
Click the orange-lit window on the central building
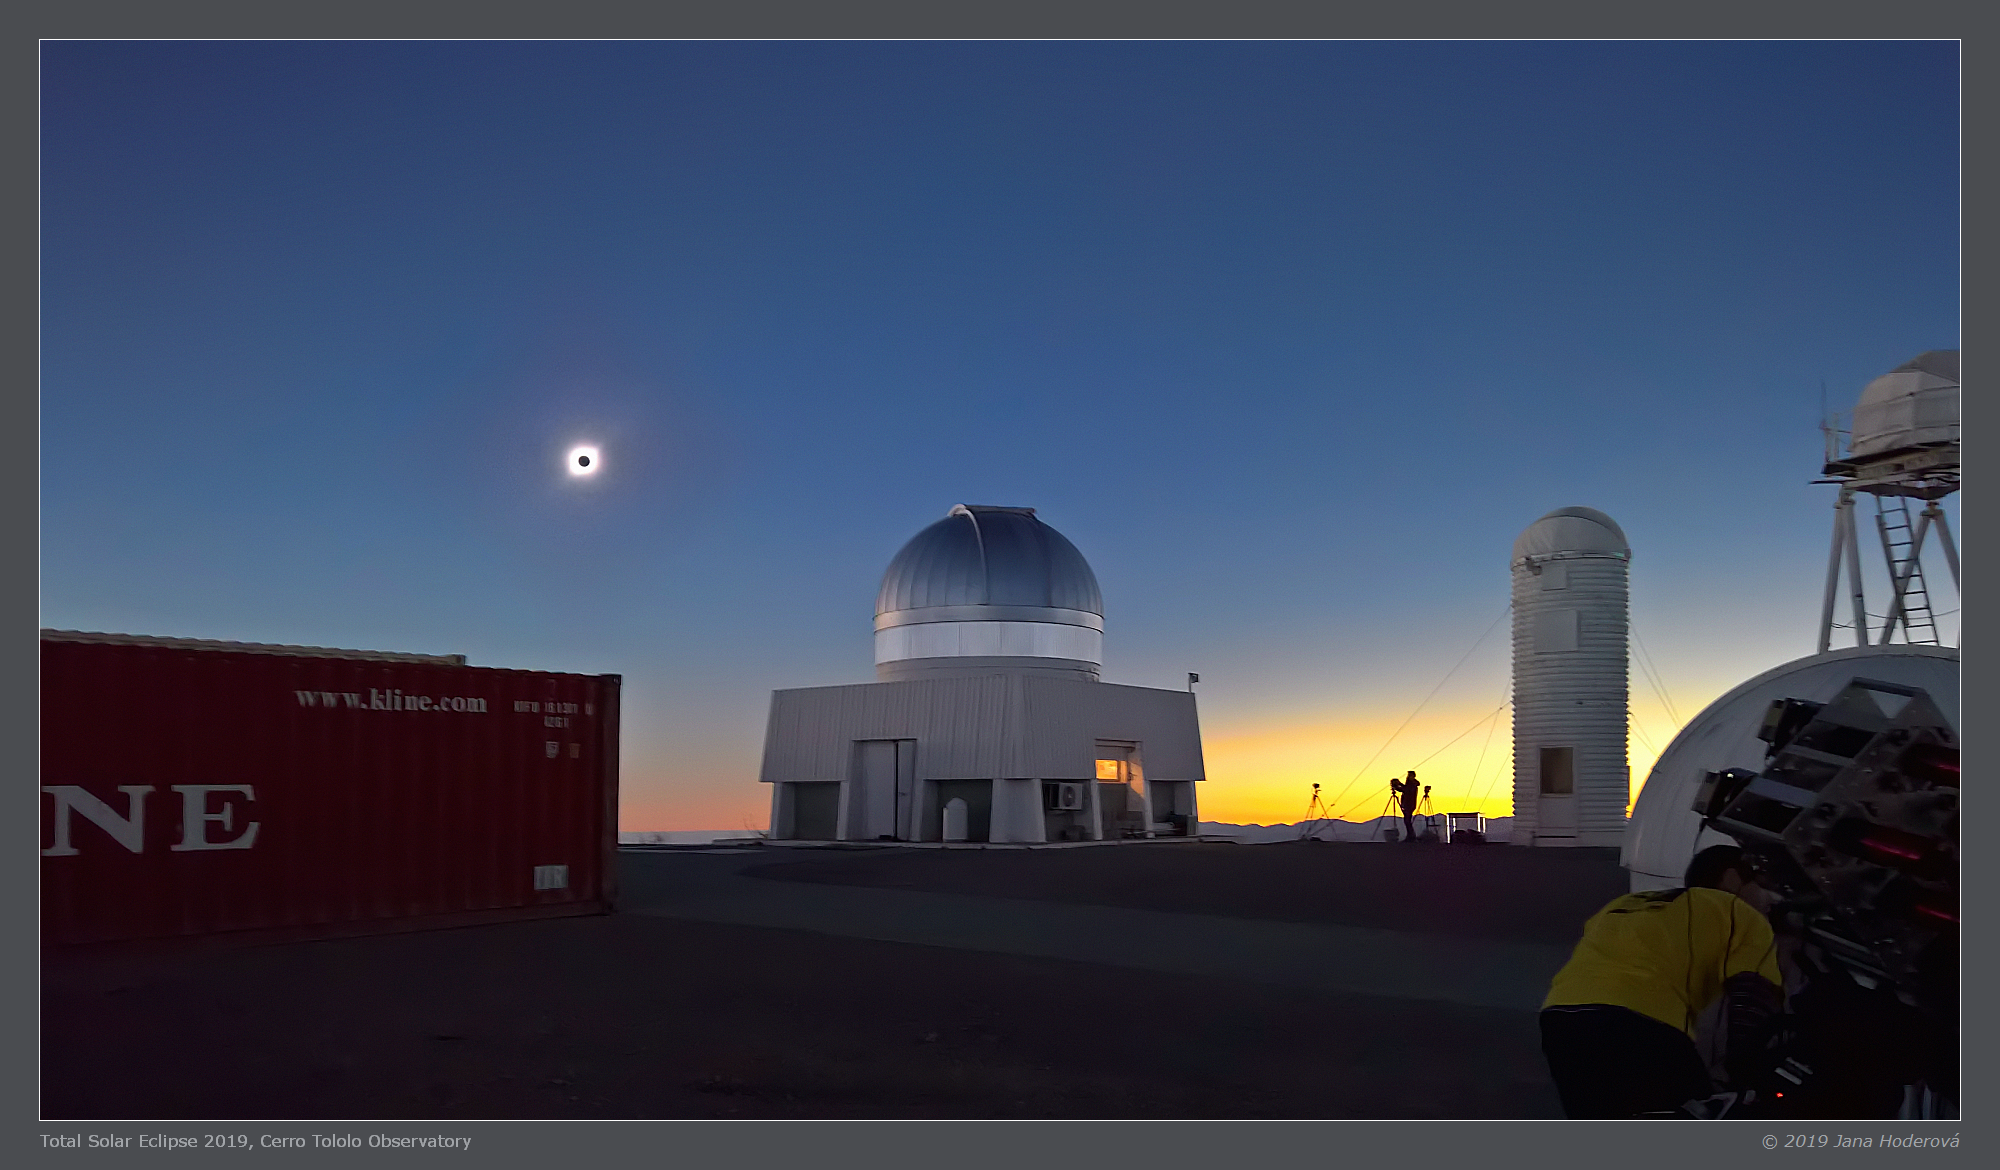click(1108, 769)
